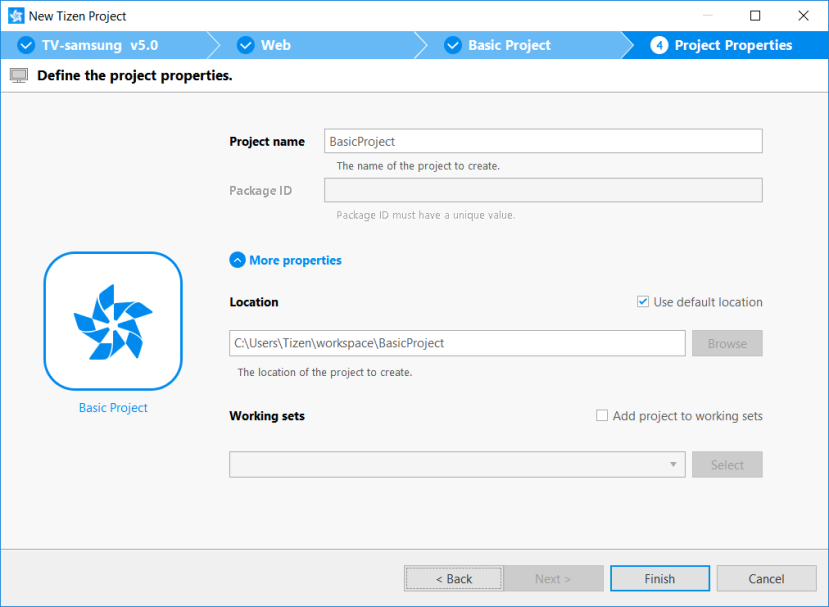Click the monitor icon beside Define the project properties

[x=19, y=76]
